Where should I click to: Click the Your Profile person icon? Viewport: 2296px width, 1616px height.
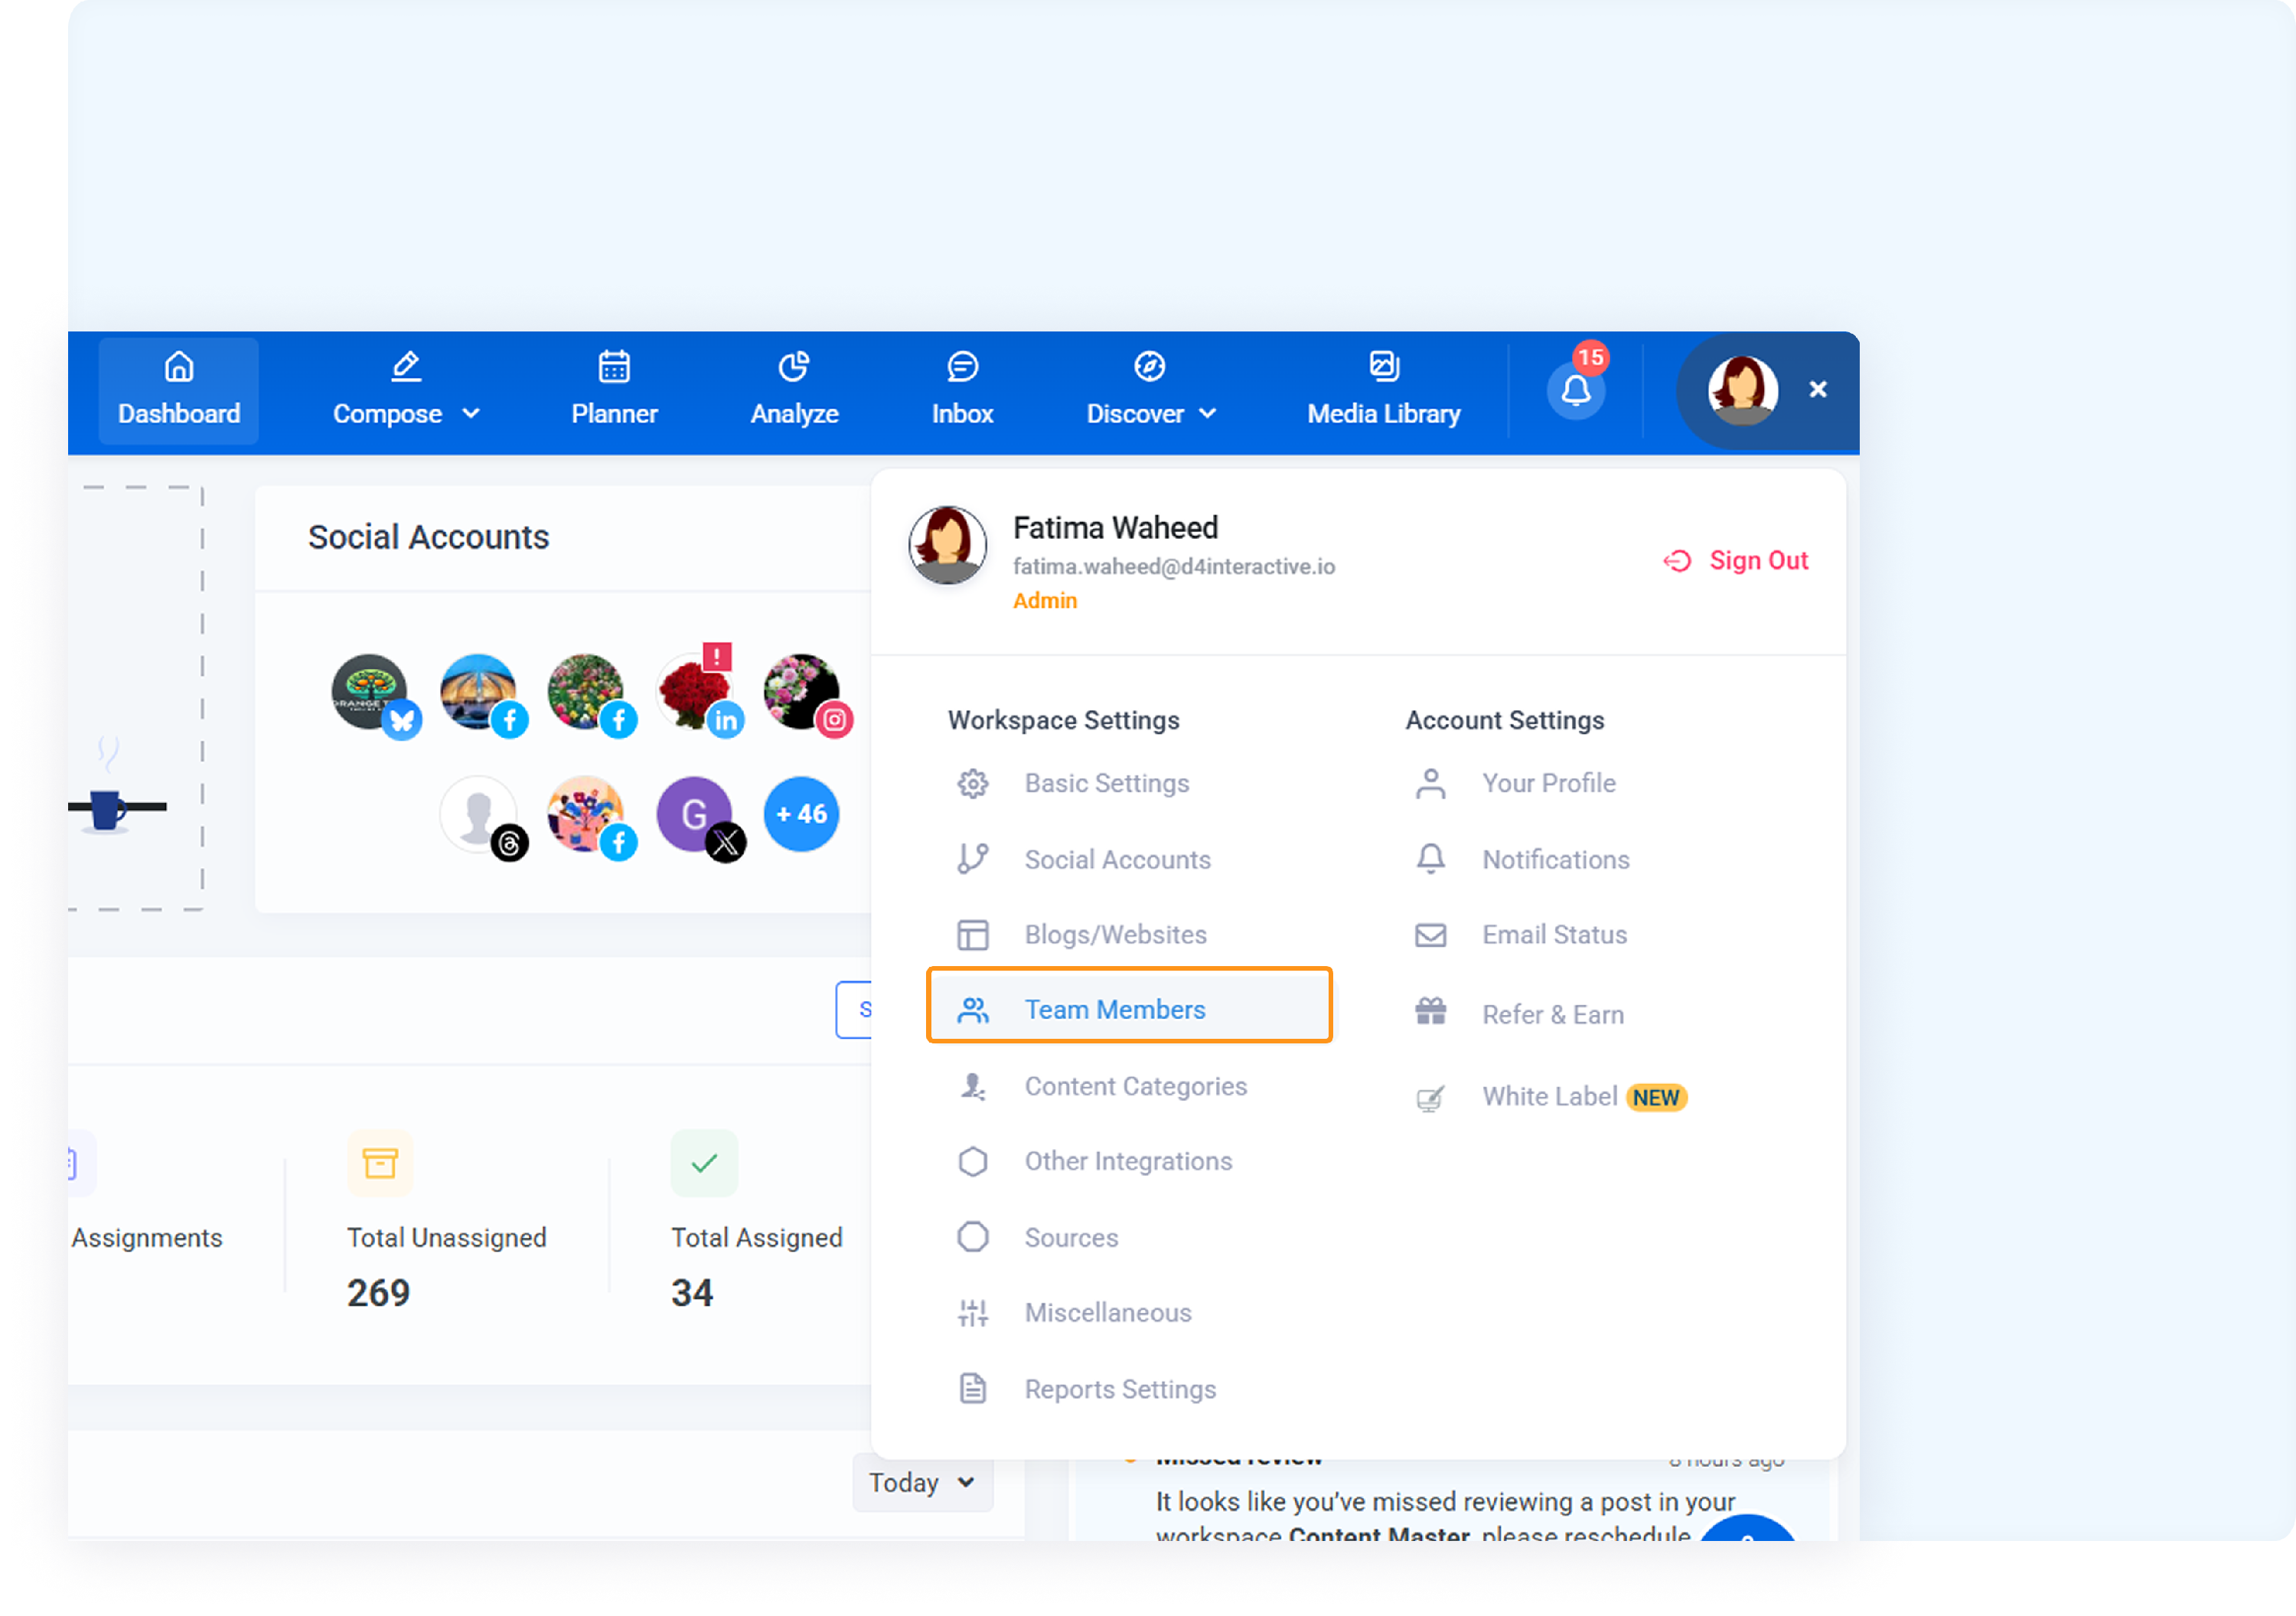coord(1431,783)
